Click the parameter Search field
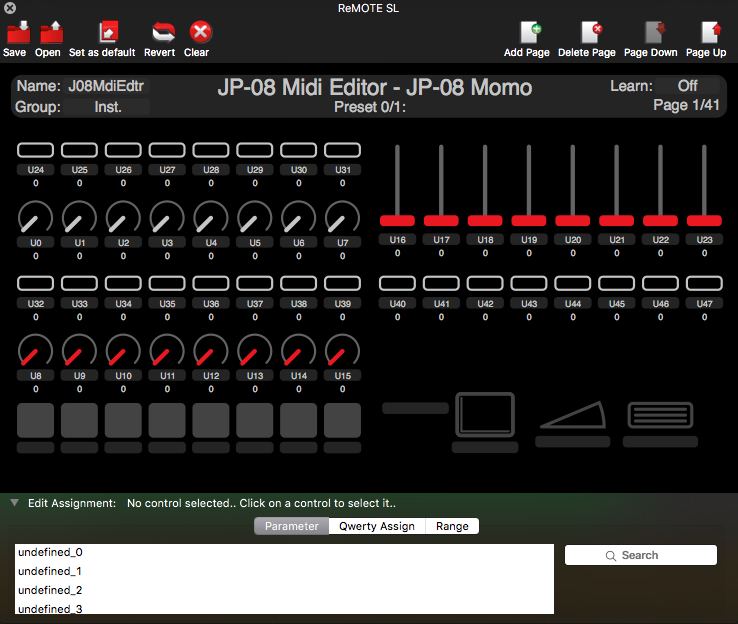The image size is (738, 624). point(641,555)
